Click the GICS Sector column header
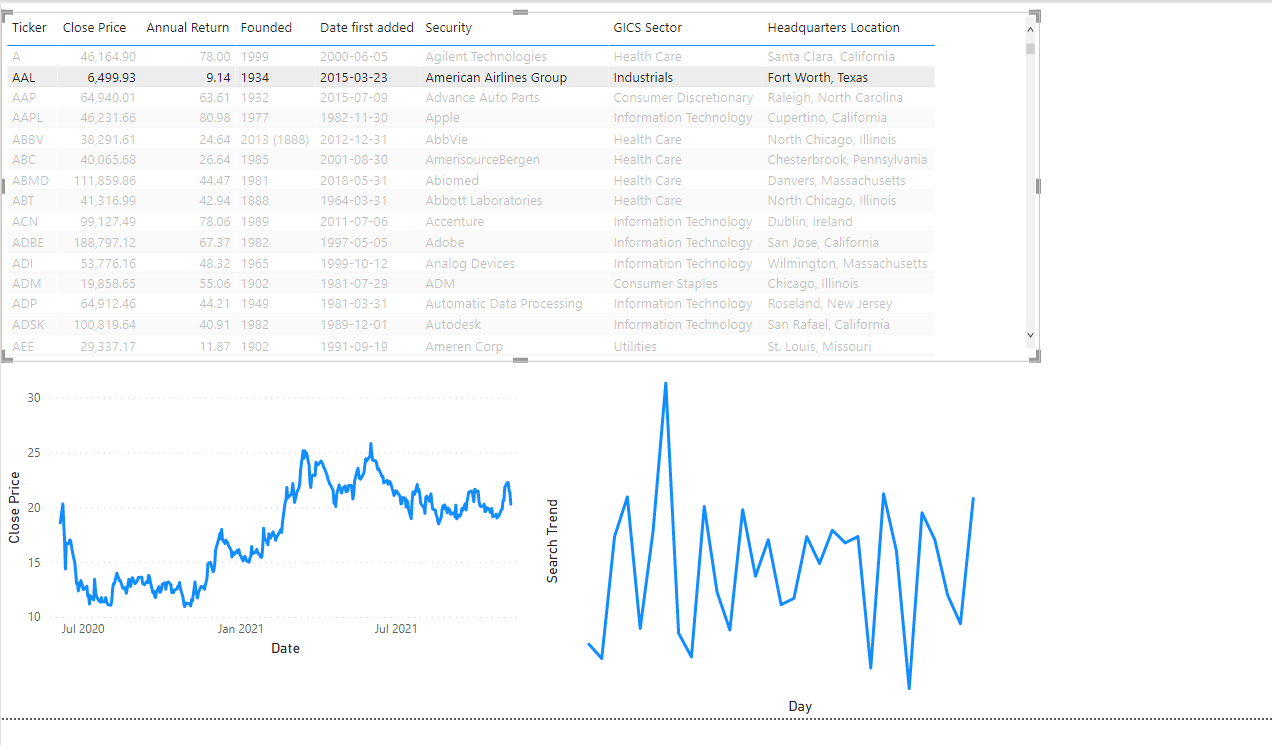The height and width of the screenshot is (745, 1272). (x=647, y=28)
